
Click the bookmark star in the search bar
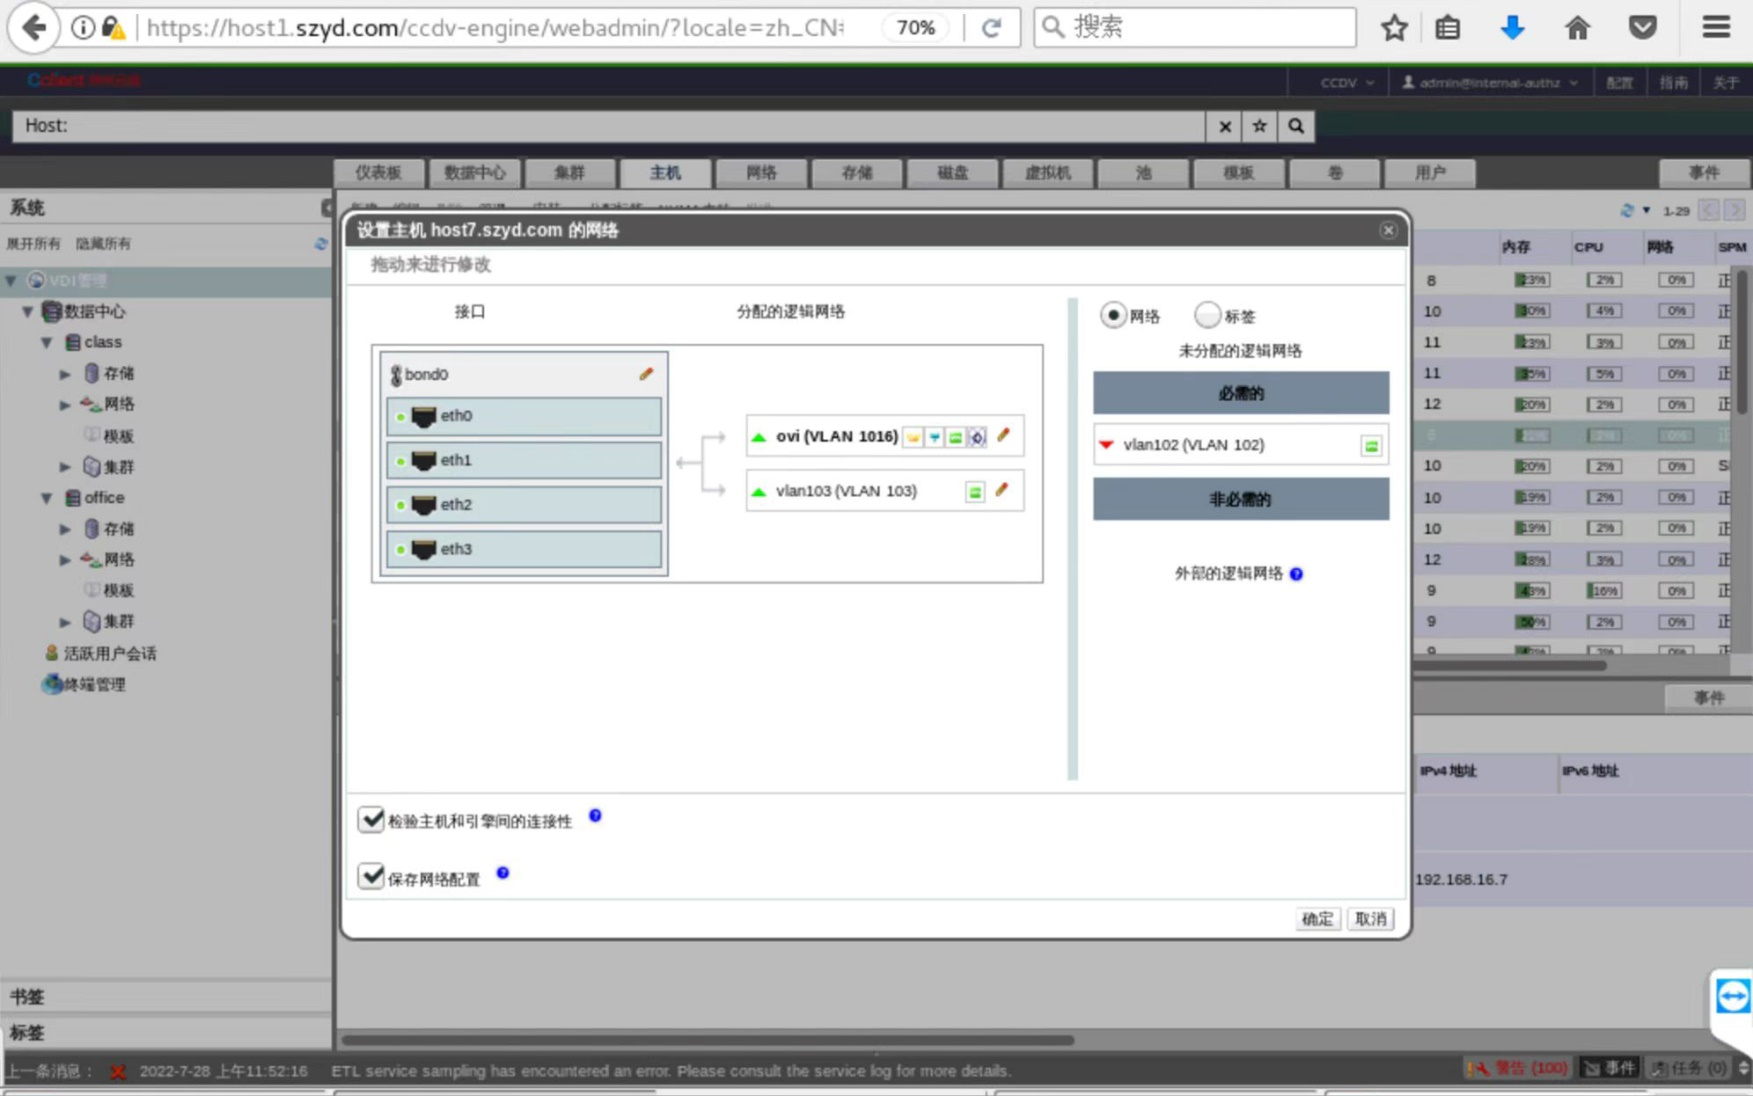point(1259,126)
